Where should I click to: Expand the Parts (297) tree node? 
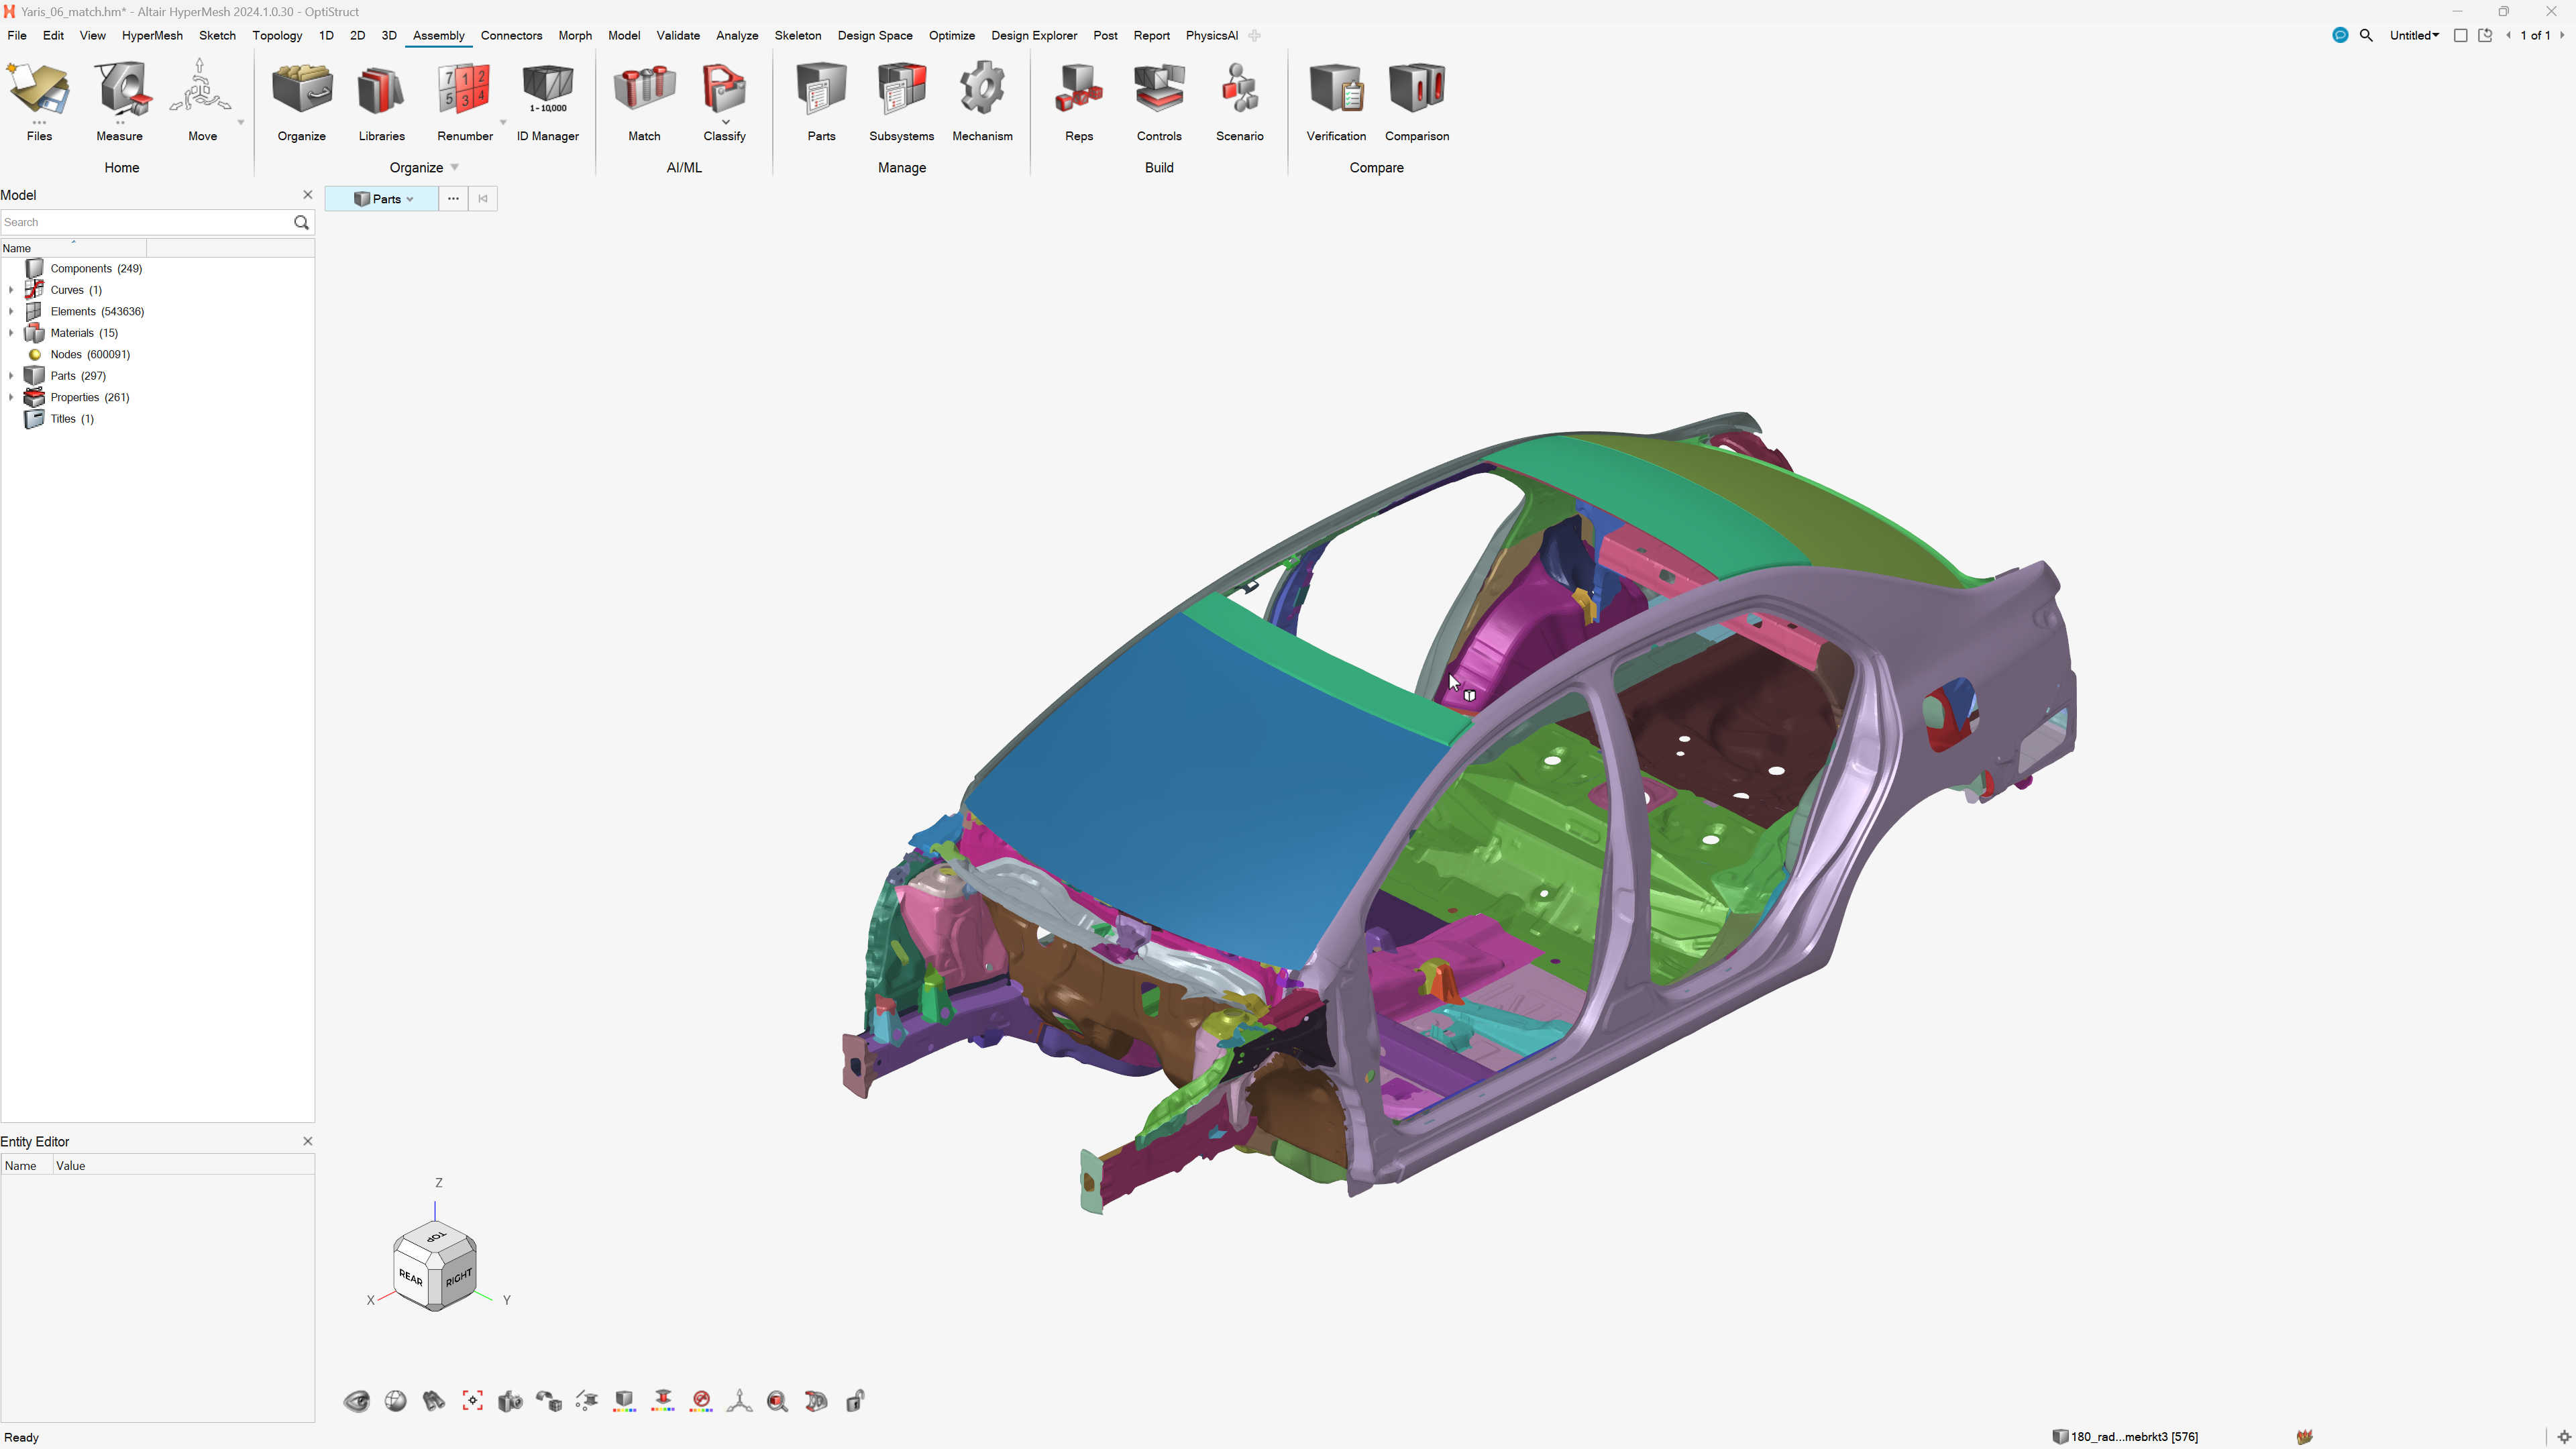click(x=11, y=376)
